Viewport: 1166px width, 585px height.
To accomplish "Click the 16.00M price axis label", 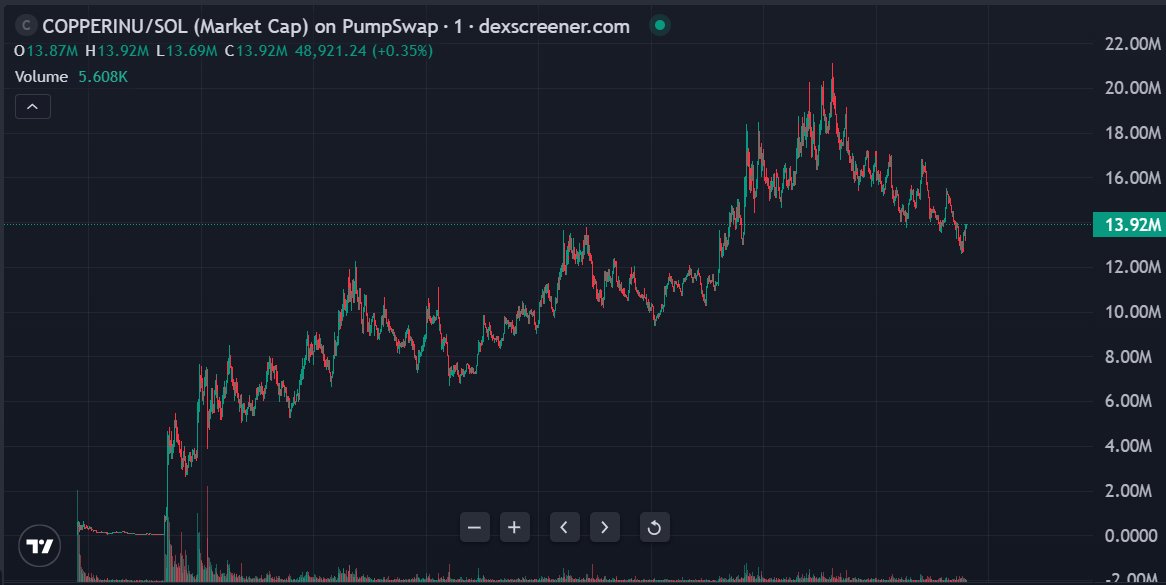I will pos(1133,178).
